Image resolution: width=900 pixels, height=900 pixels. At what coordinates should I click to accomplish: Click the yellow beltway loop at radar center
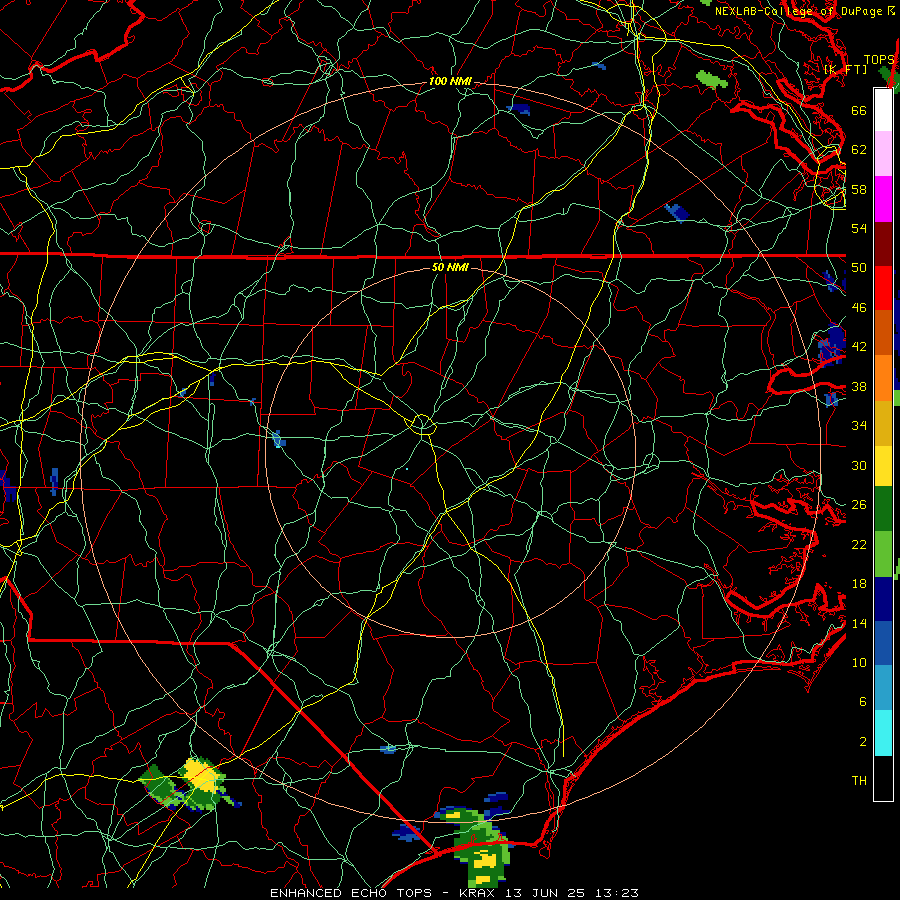pyautogui.click(x=422, y=425)
